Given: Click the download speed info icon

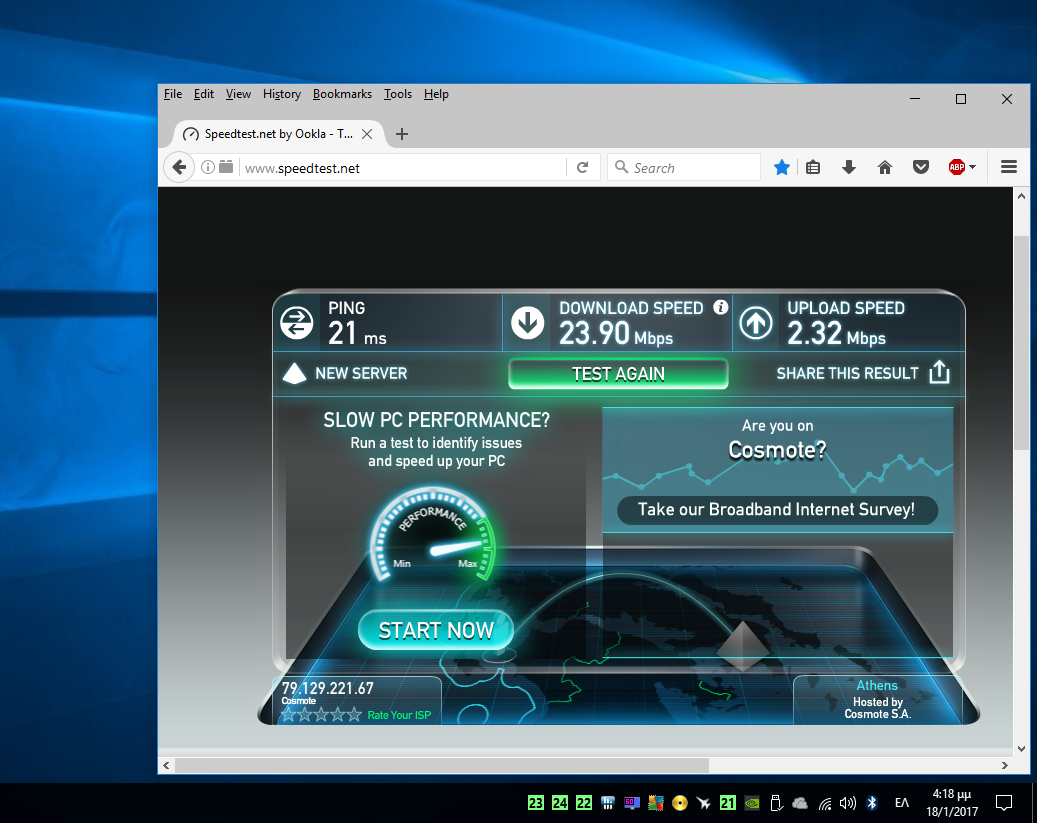Looking at the screenshot, I should [x=721, y=307].
